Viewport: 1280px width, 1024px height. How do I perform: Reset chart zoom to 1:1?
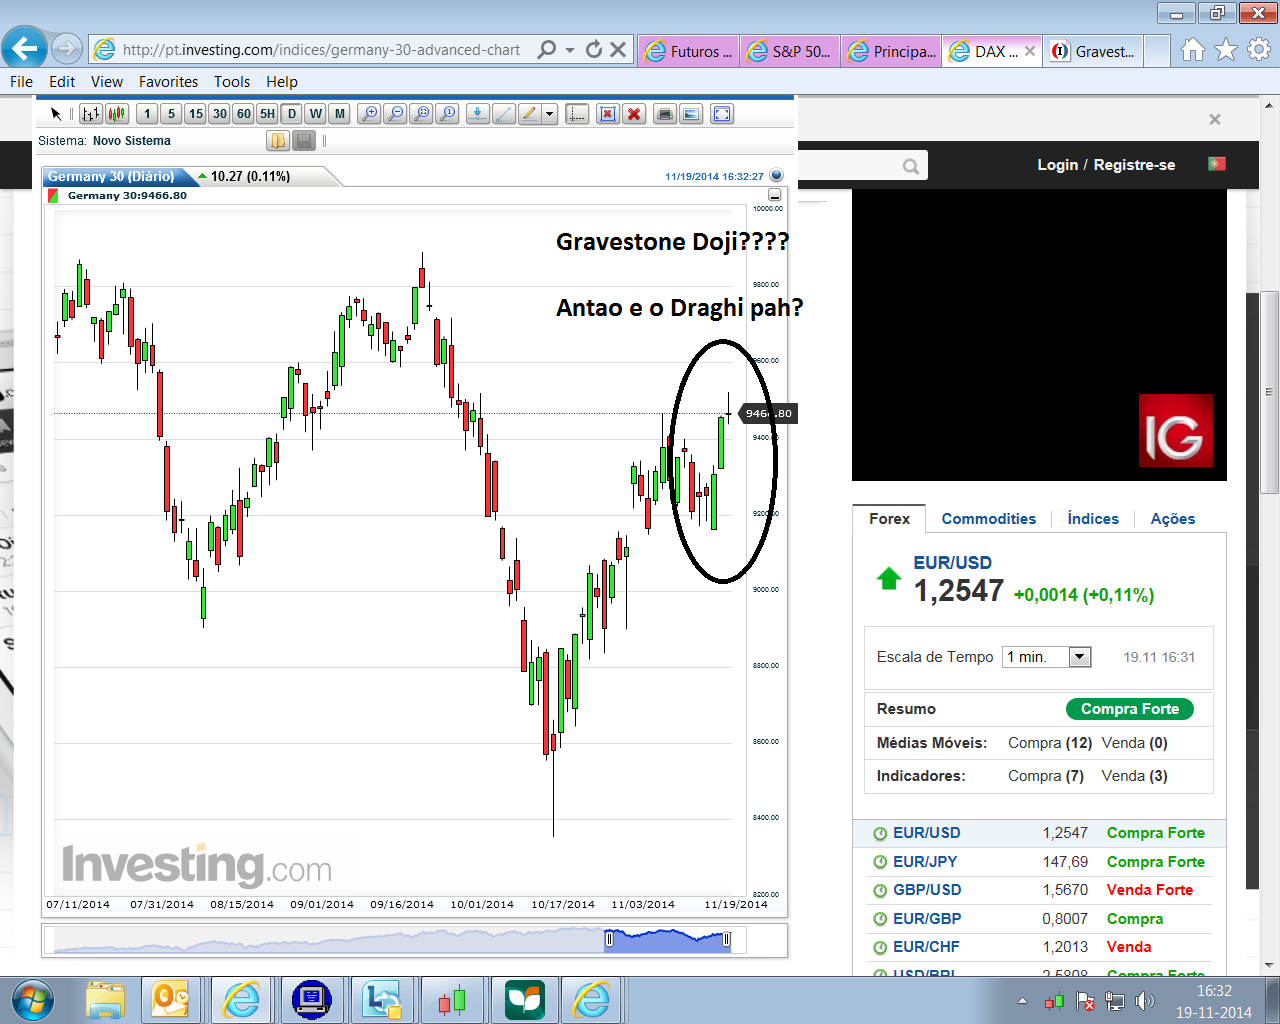[x=447, y=114]
